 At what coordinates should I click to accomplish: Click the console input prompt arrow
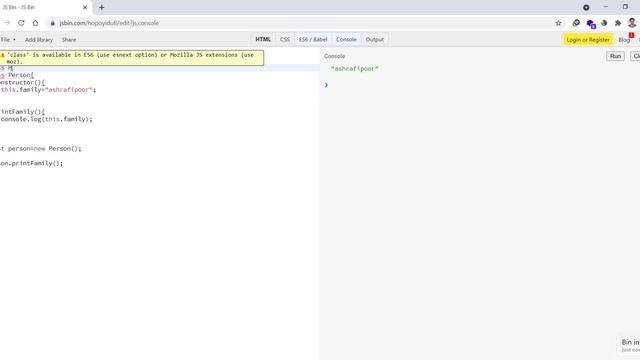click(x=326, y=85)
